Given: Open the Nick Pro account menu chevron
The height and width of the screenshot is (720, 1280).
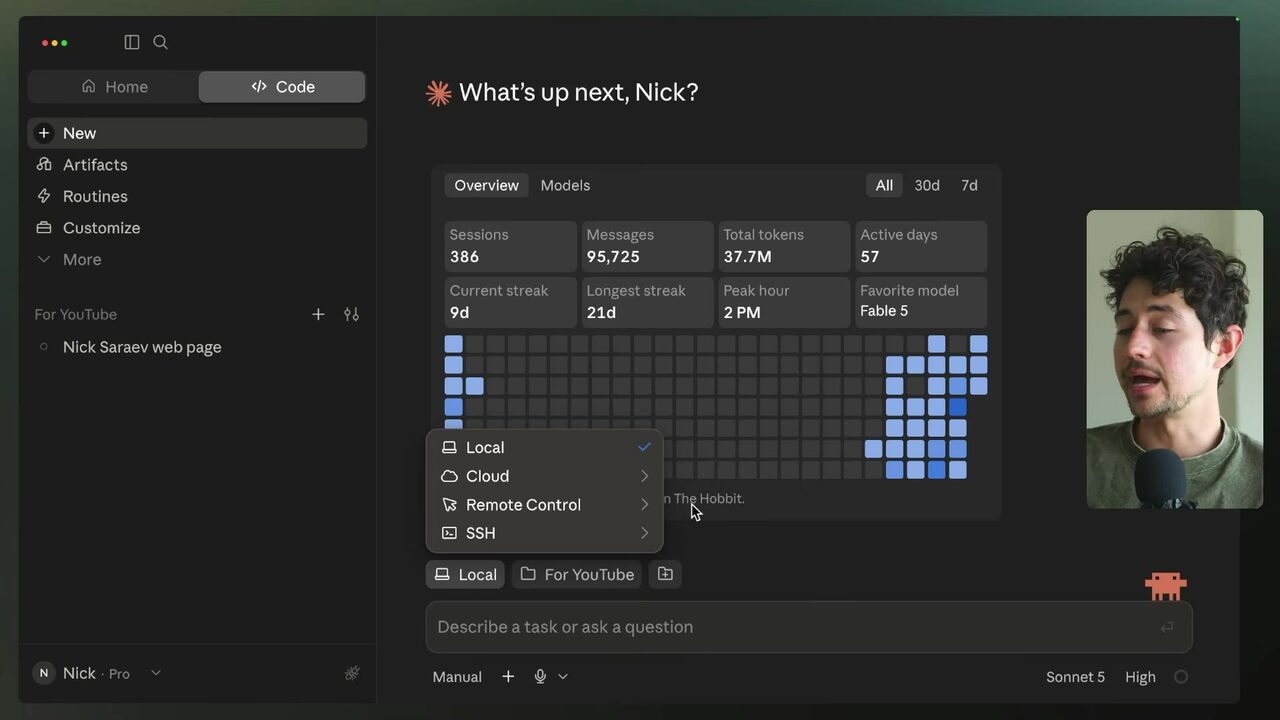Looking at the screenshot, I should click(156, 673).
